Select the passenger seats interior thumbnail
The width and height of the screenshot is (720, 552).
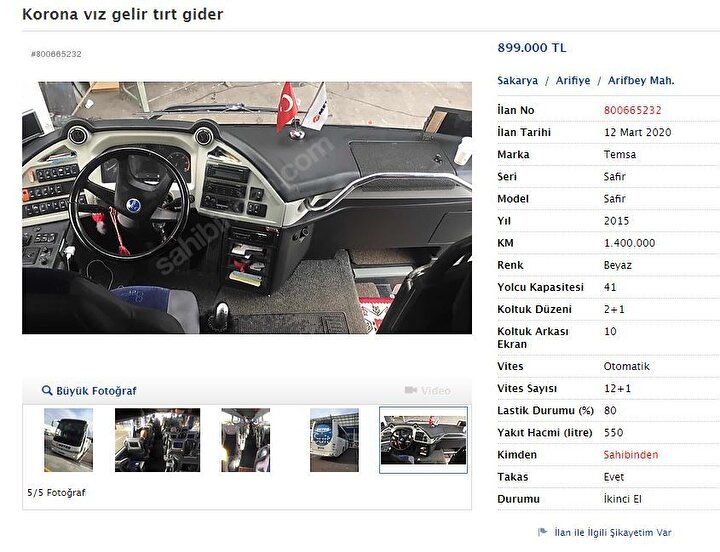(158, 440)
